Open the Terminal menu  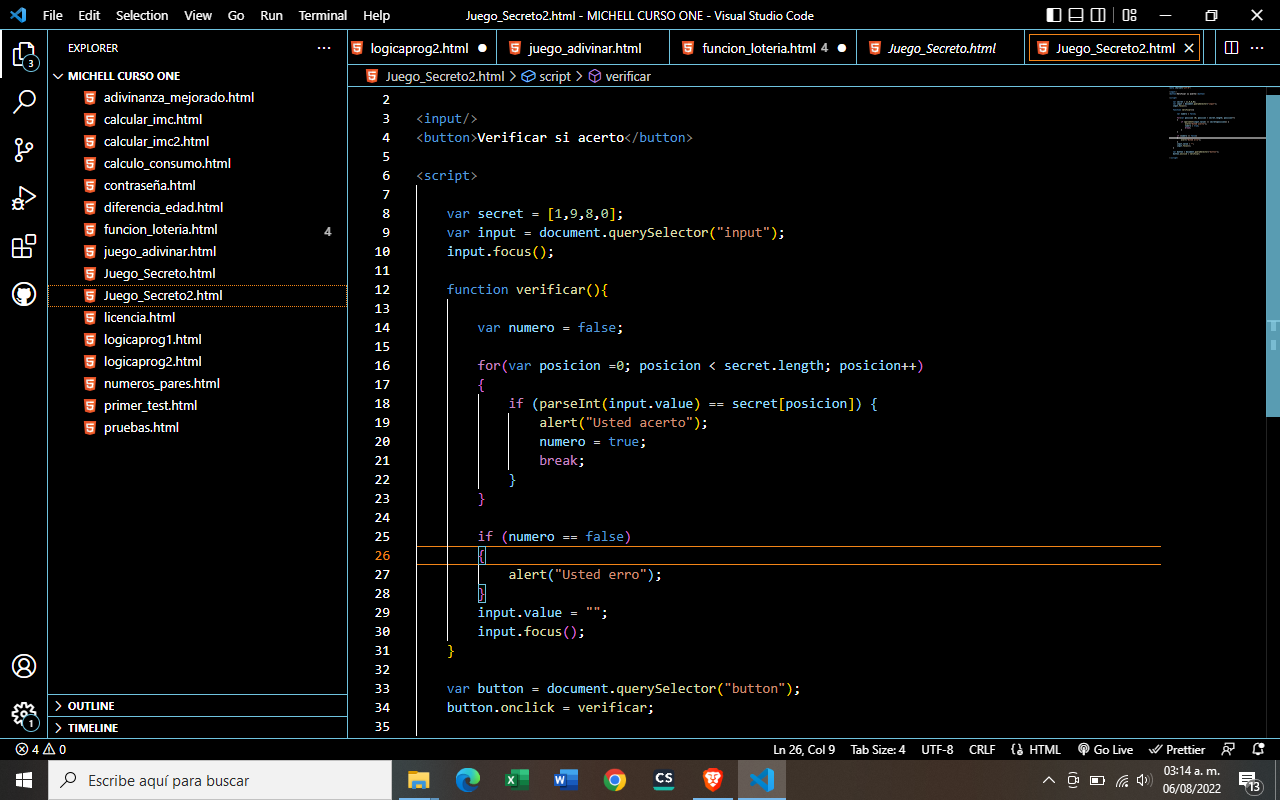click(323, 15)
